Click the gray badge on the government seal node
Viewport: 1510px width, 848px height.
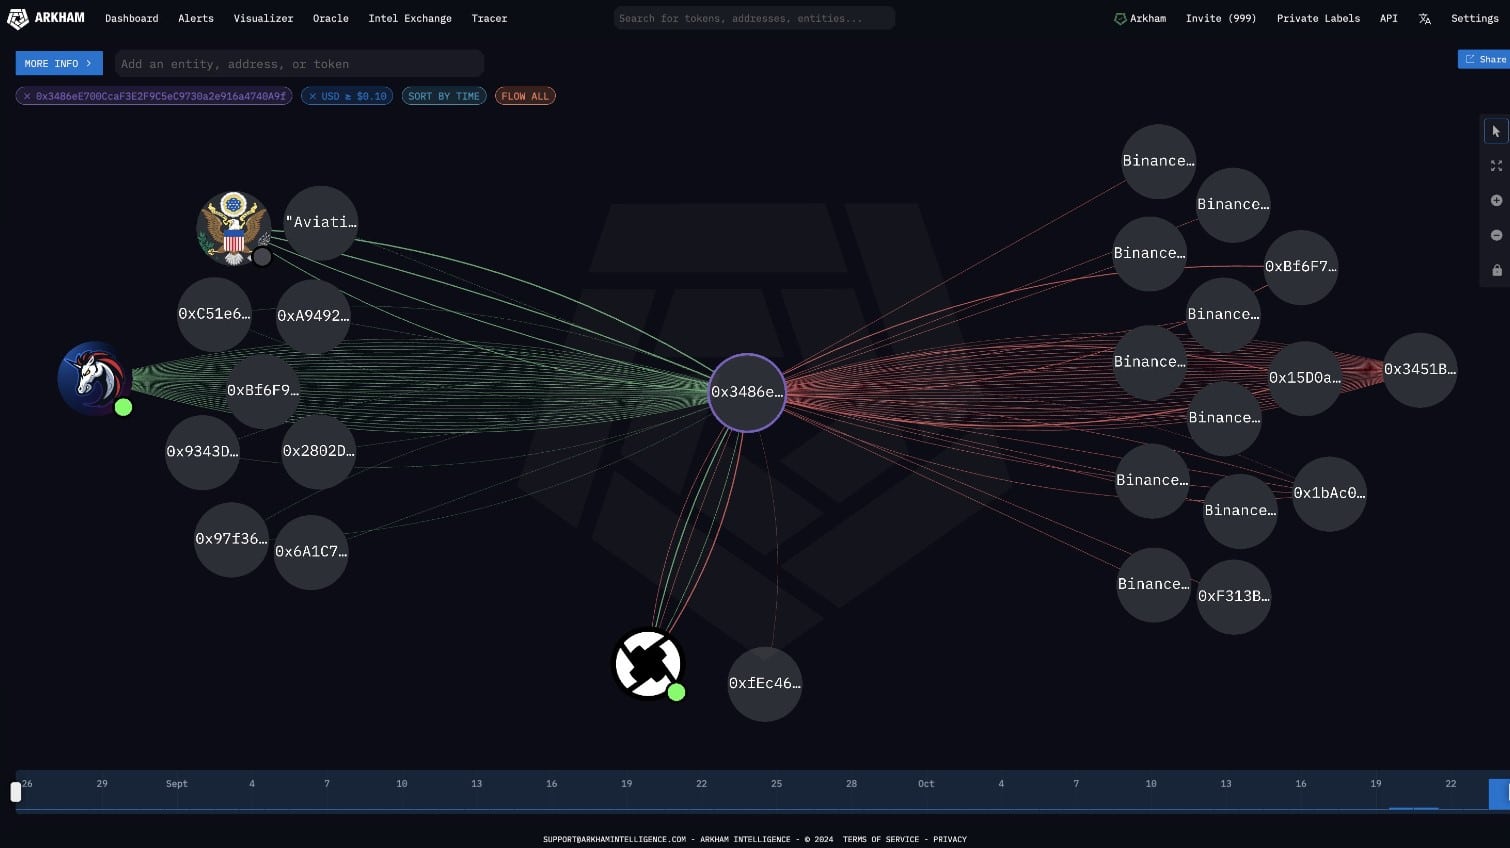tap(262, 257)
